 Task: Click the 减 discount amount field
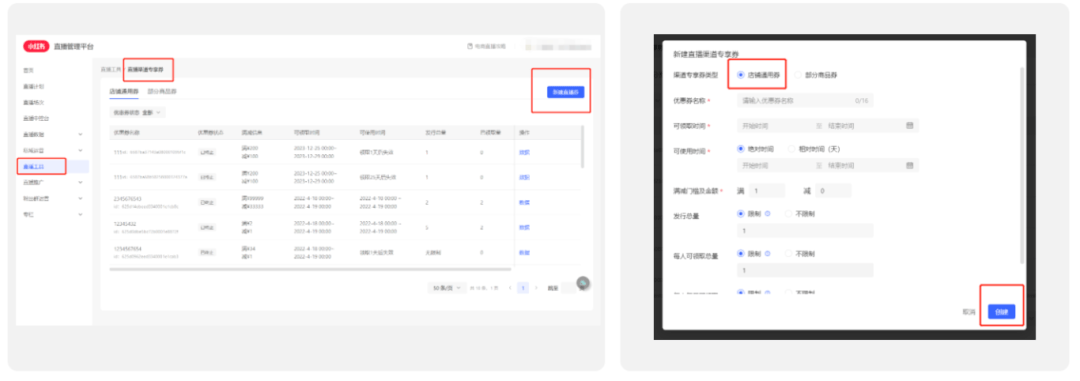click(833, 190)
